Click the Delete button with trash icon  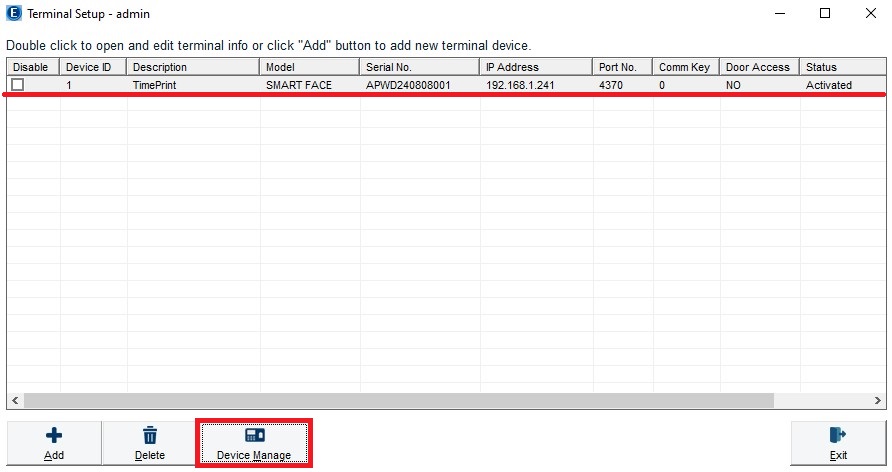[150, 444]
